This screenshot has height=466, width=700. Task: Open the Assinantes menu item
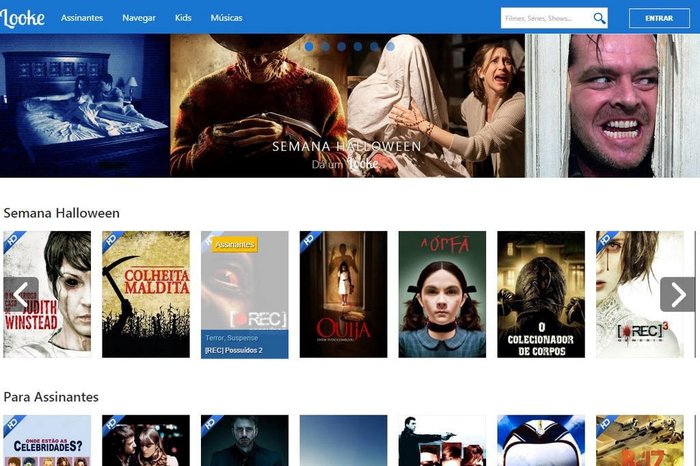click(x=82, y=18)
